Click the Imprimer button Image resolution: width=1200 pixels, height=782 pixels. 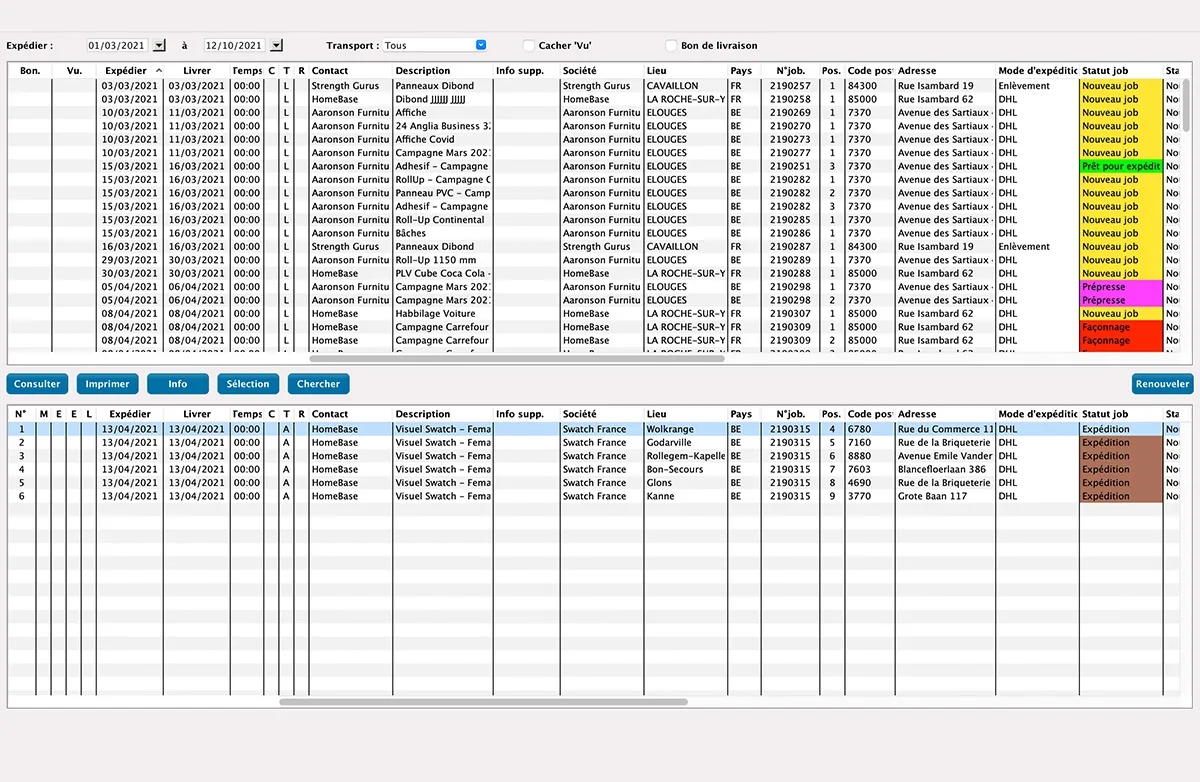[107, 384]
